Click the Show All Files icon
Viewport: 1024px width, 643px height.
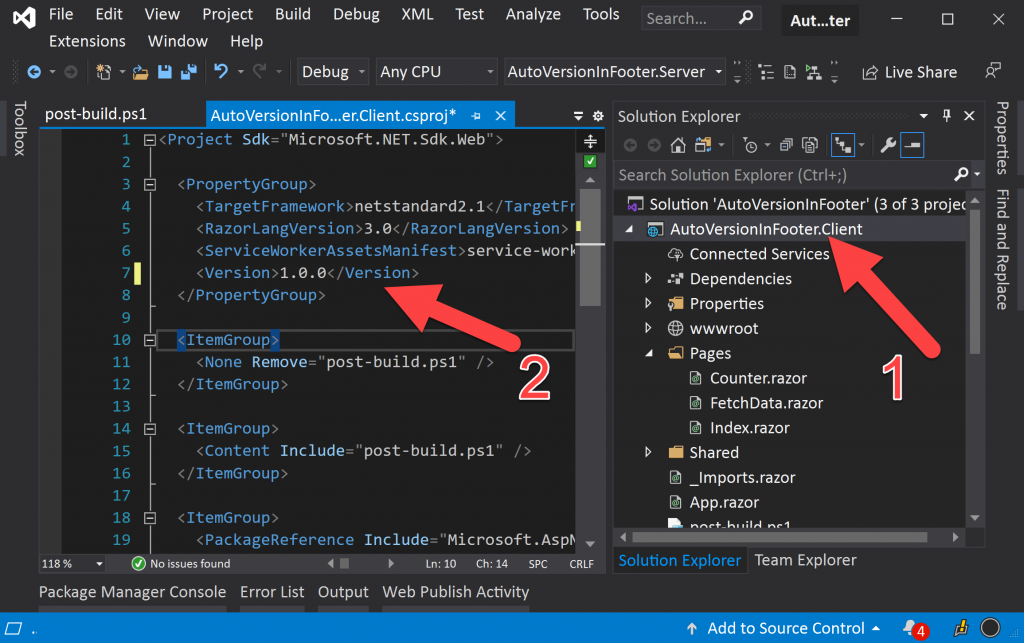click(810, 145)
